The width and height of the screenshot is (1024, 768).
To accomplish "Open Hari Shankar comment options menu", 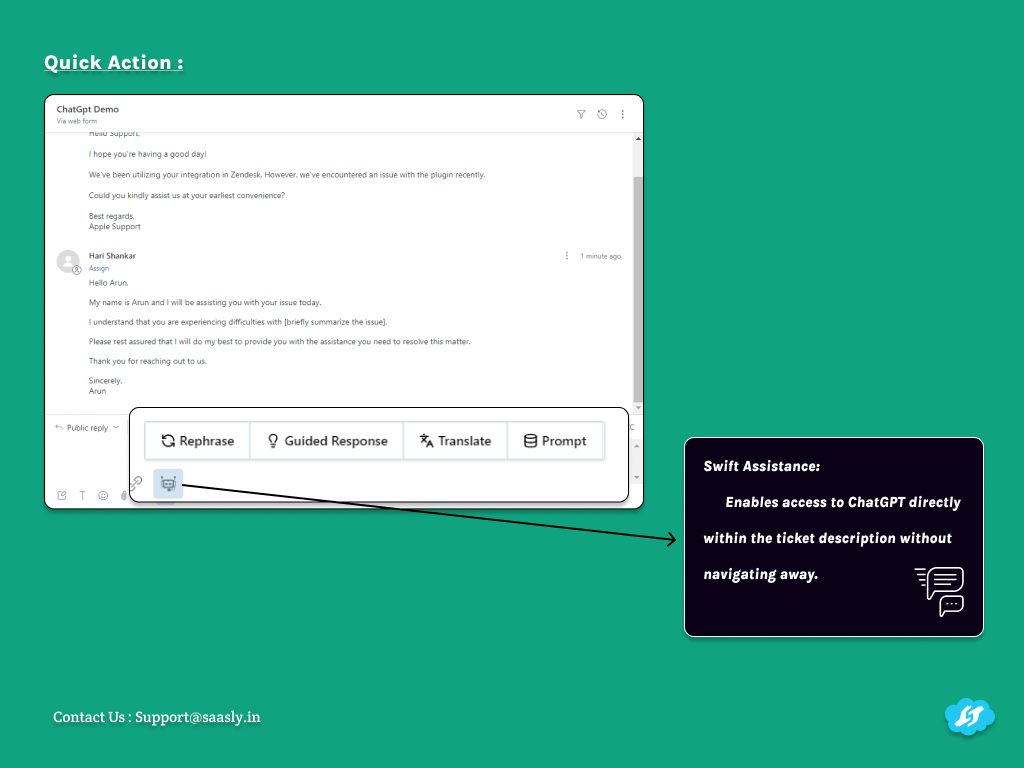I will point(567,256).
